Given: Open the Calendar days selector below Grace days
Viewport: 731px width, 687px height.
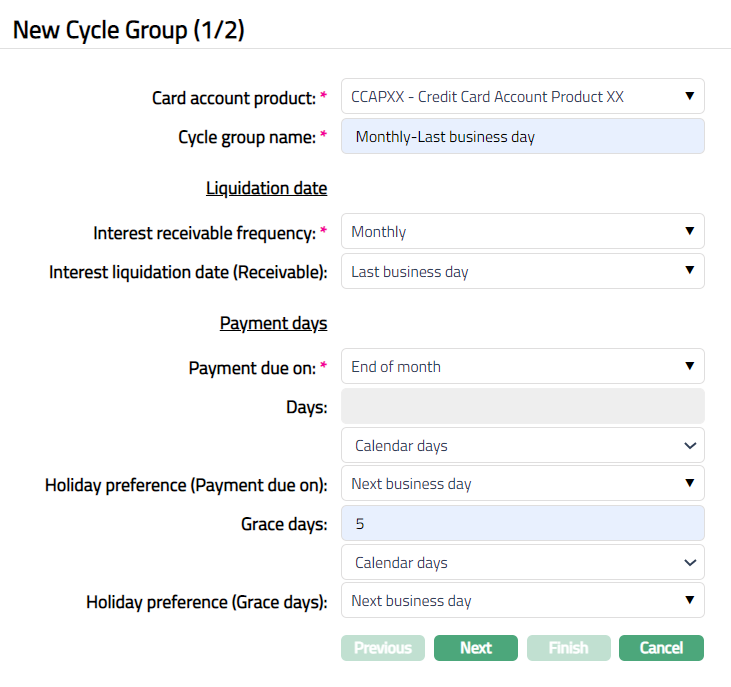Looking at the screenshot, I should 522,562.
